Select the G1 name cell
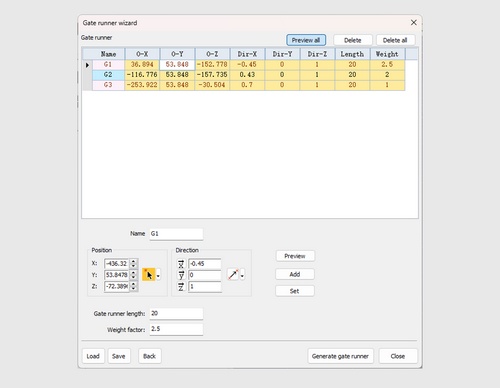This screenshot has height=388, width=500. [108, 65]
